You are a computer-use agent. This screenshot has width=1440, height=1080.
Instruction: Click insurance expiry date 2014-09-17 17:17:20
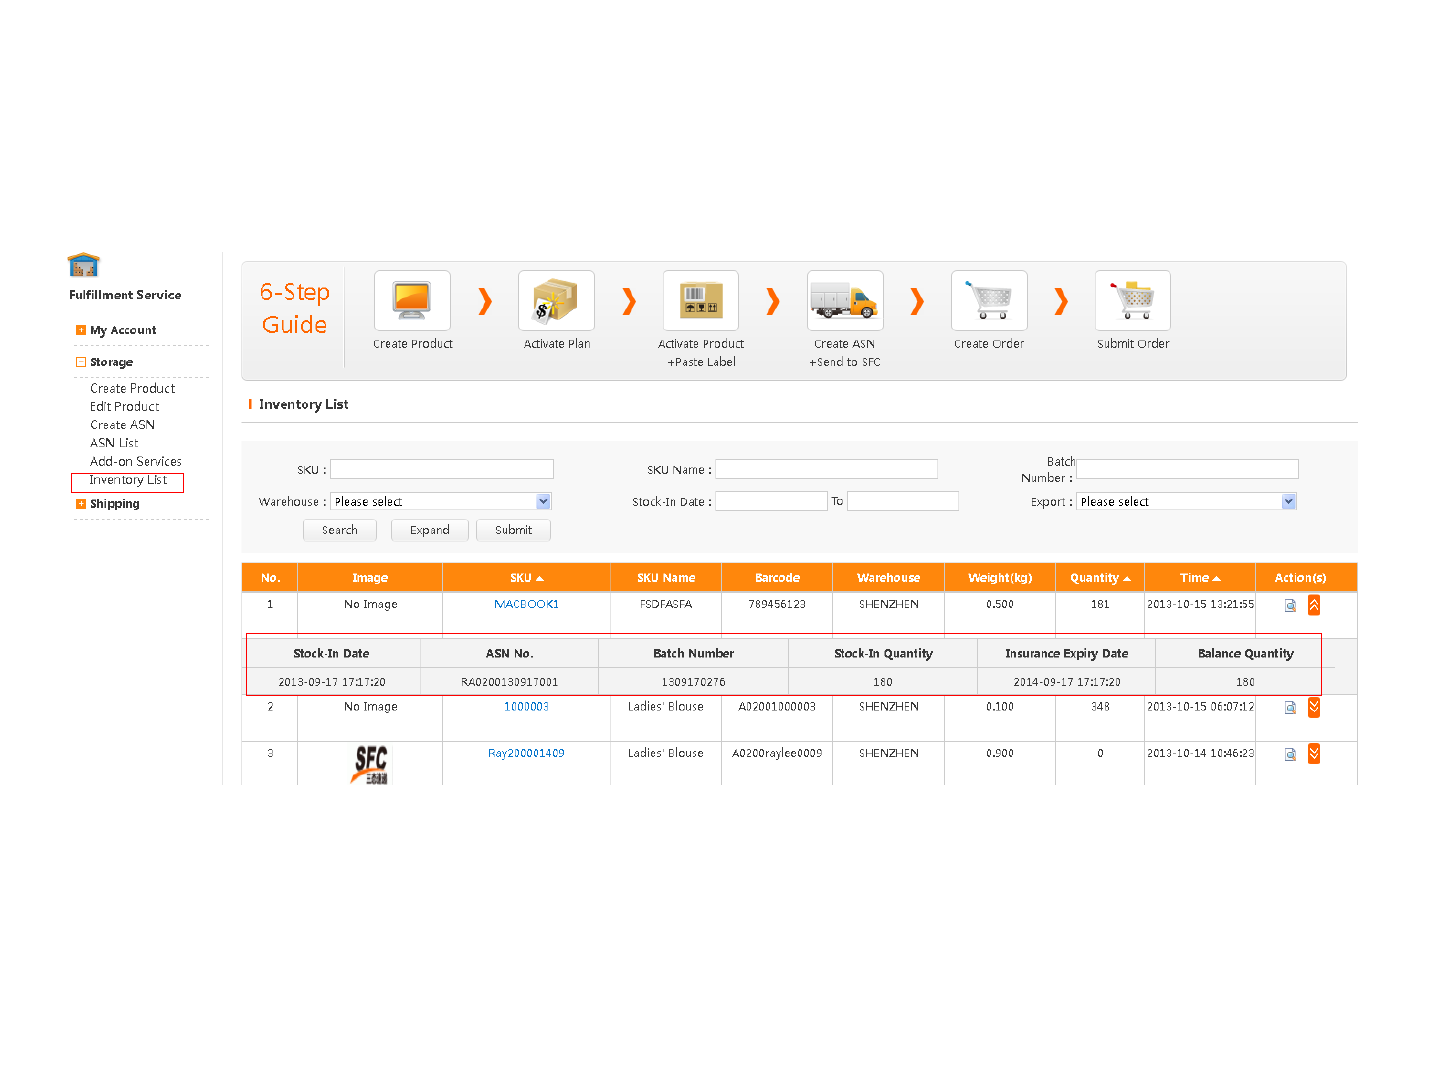point(1067,682)
